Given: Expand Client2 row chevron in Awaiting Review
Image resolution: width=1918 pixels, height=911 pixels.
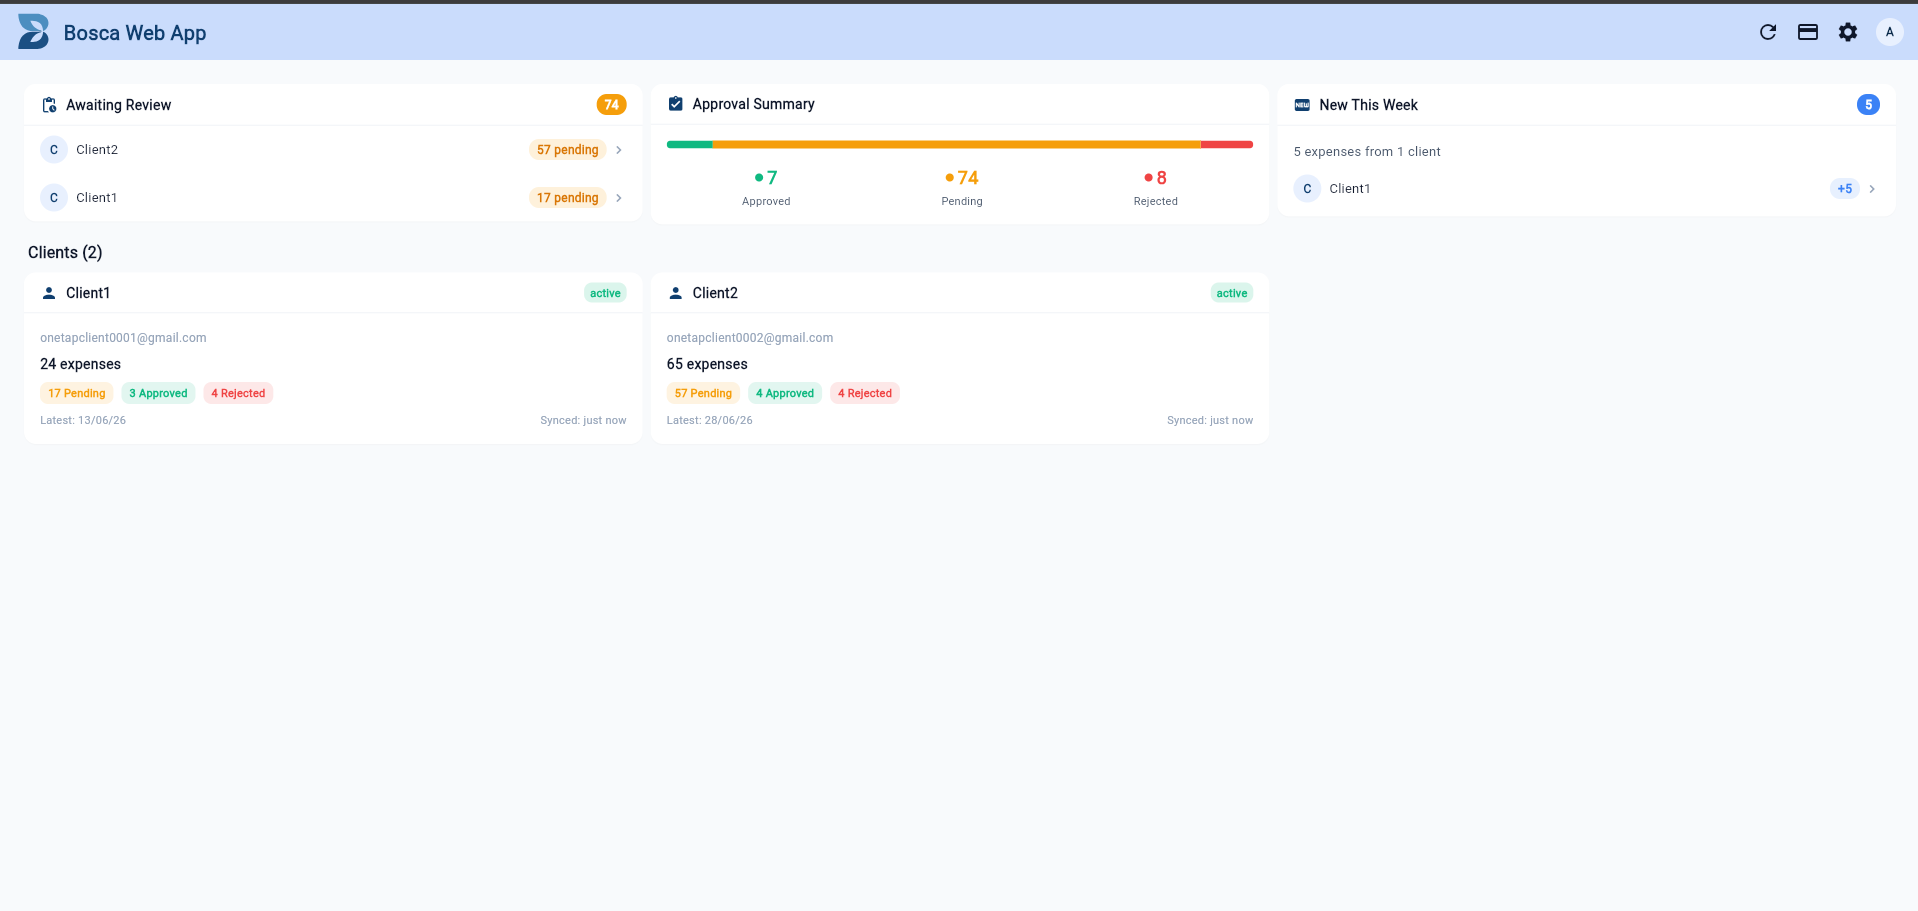Looking at the screenshot, I should pyautogui.click(x=619, y=150).
